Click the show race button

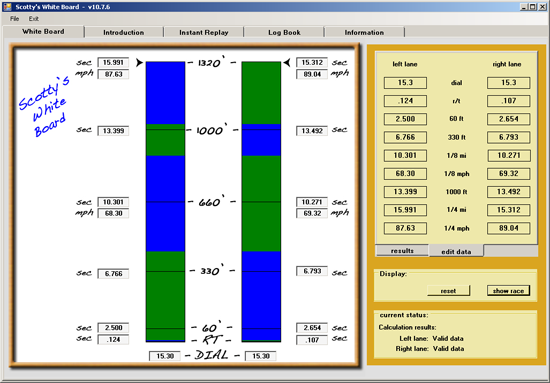508,291
